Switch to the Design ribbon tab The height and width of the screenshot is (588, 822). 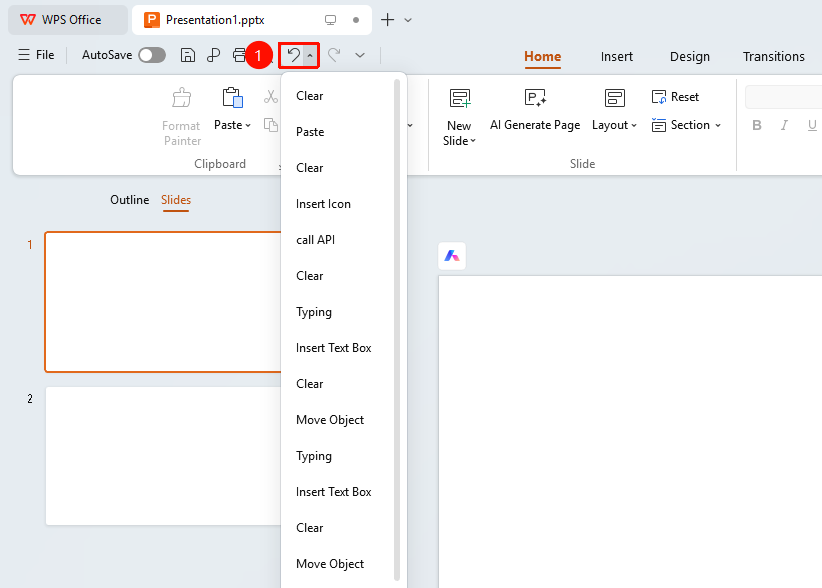pyautogui.click(x=690, y=57)
